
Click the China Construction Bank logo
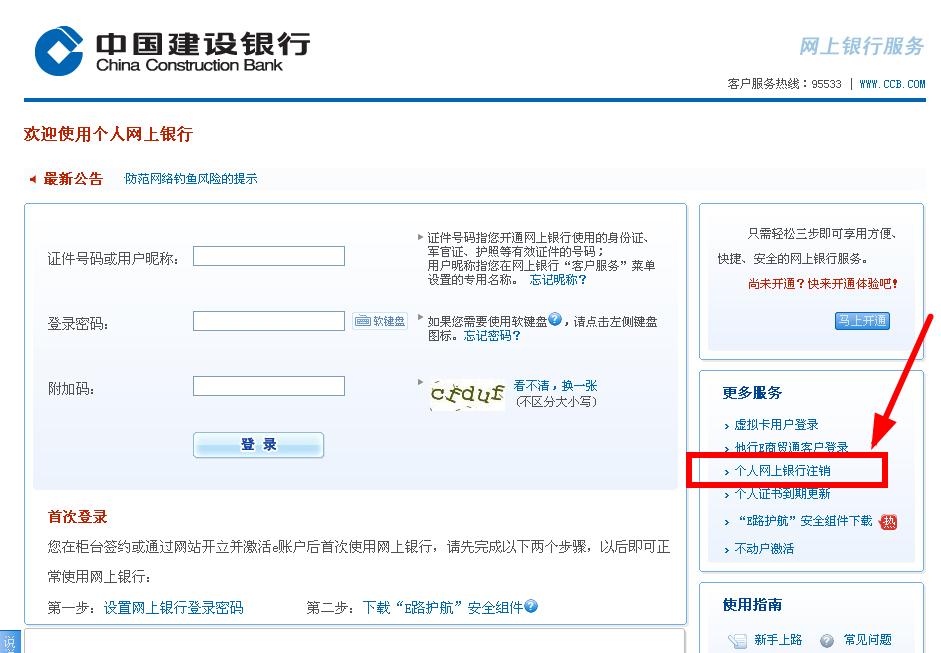(x=172, y=50)
